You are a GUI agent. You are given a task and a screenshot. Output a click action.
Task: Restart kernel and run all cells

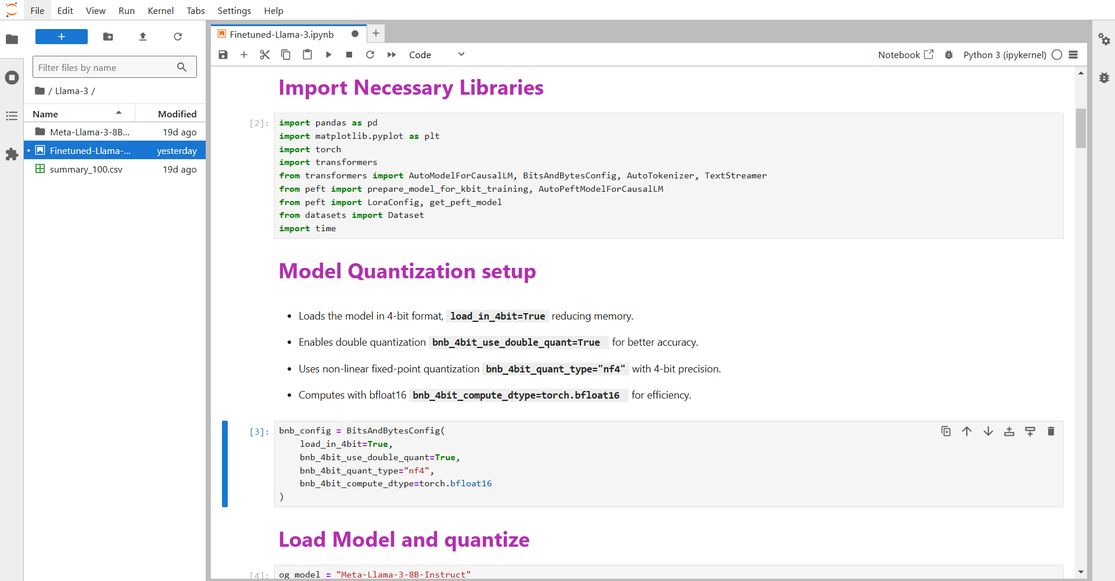coord(391,55)
